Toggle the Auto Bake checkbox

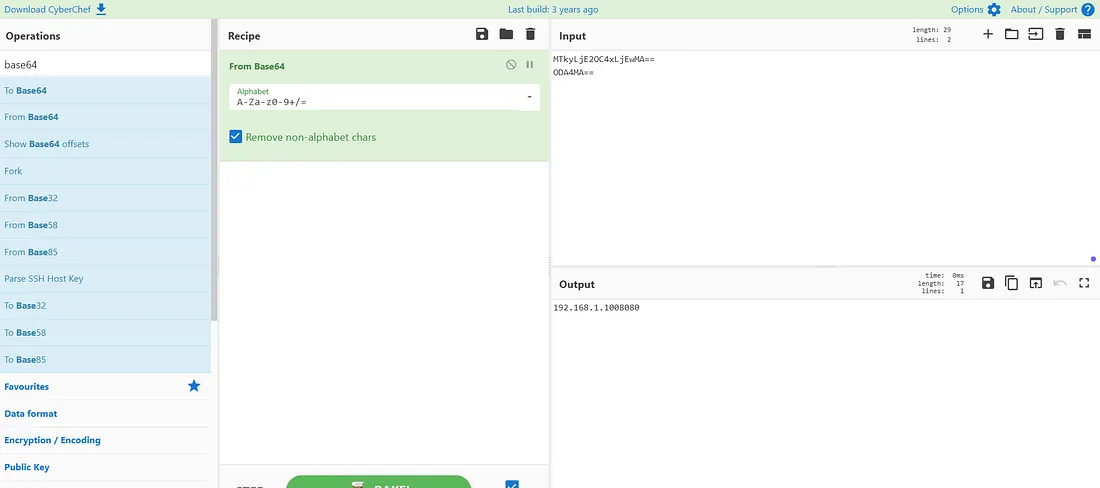click(512, 485)
